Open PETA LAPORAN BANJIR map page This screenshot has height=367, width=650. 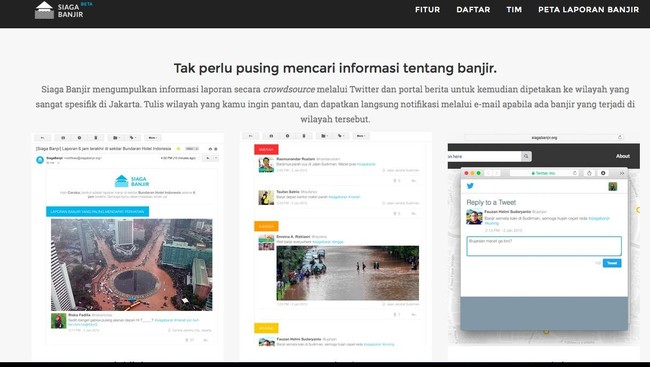click(x=588, y=10)
